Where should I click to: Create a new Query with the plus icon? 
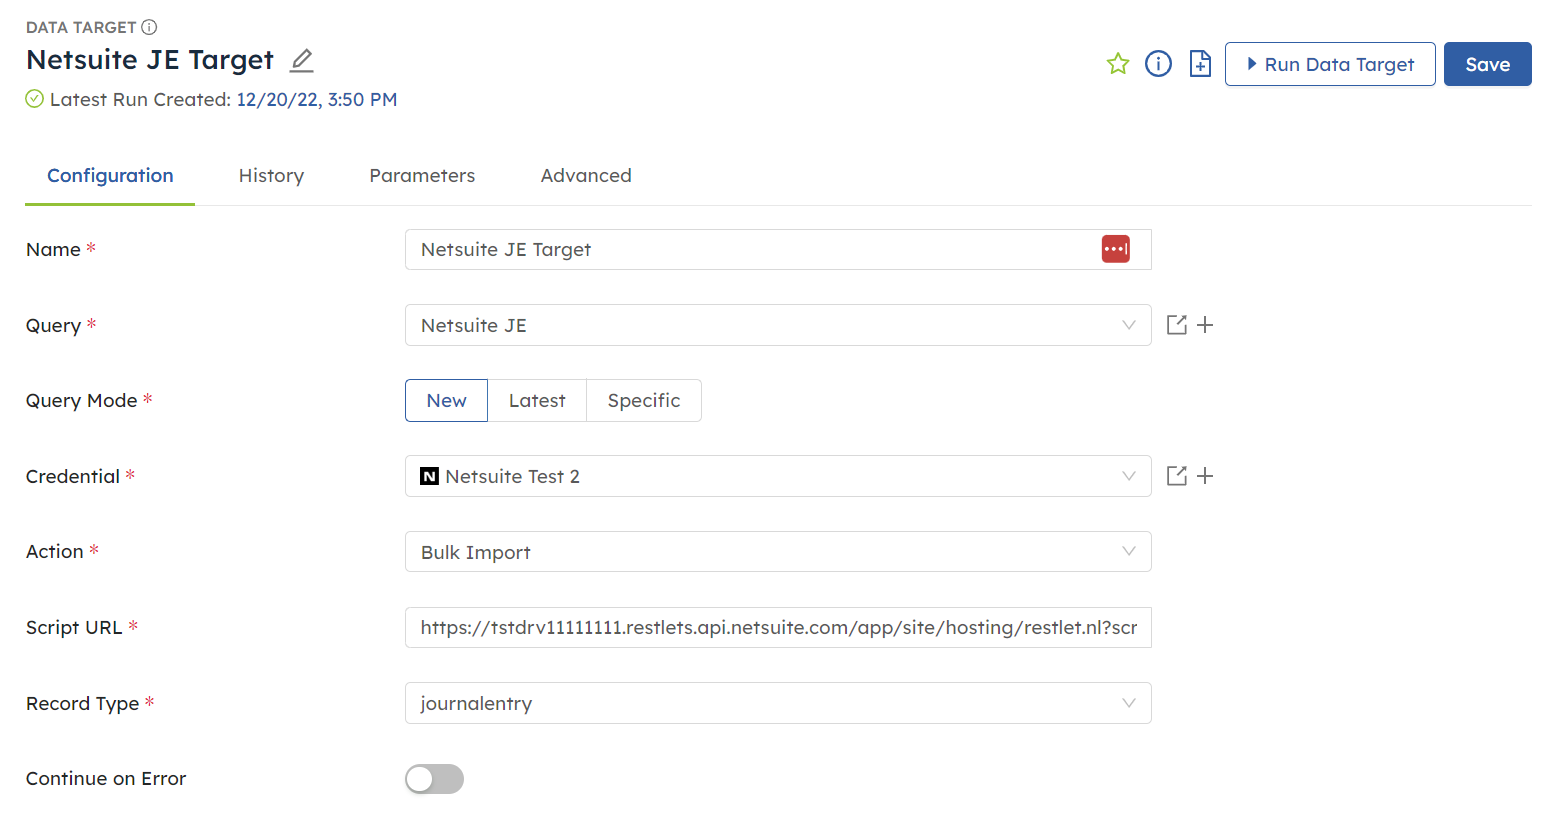1205,324
